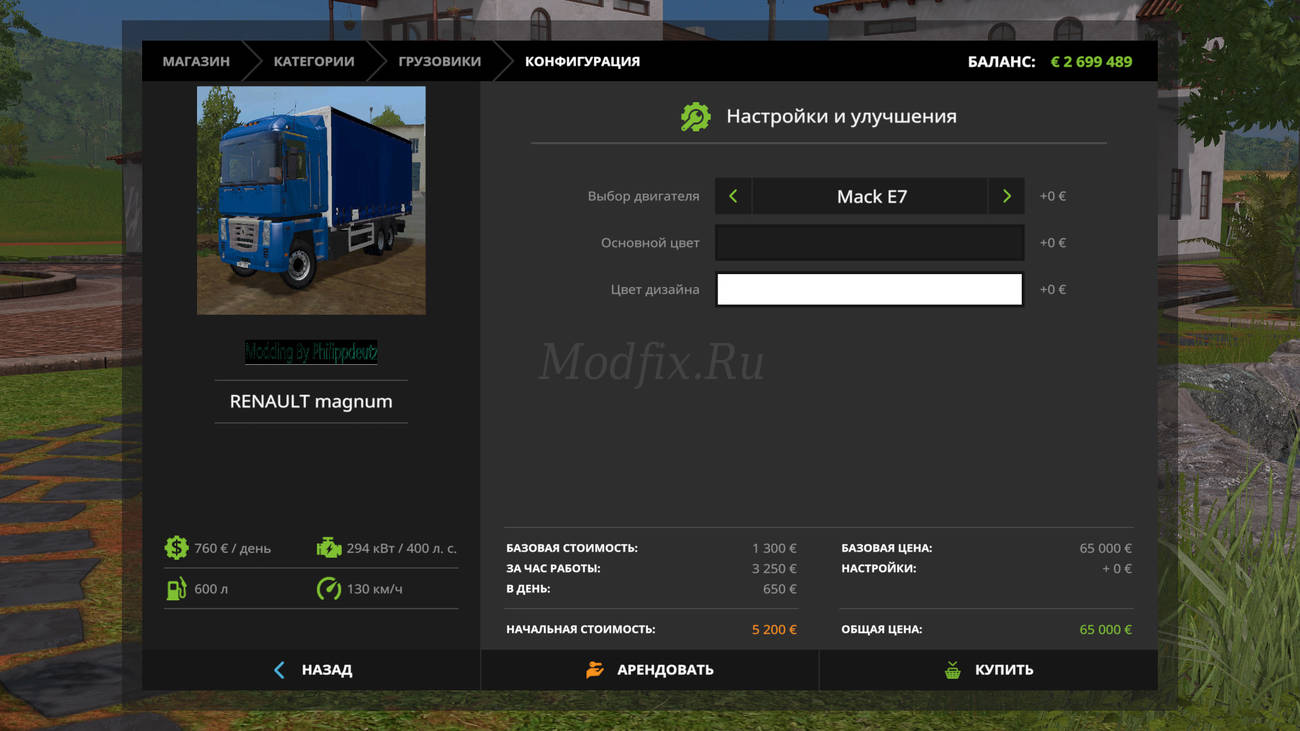Click the 65 000 € base price value
Image resolution: width=1300 pixels, height=731 pixels.
click(x=1105, y=548)
